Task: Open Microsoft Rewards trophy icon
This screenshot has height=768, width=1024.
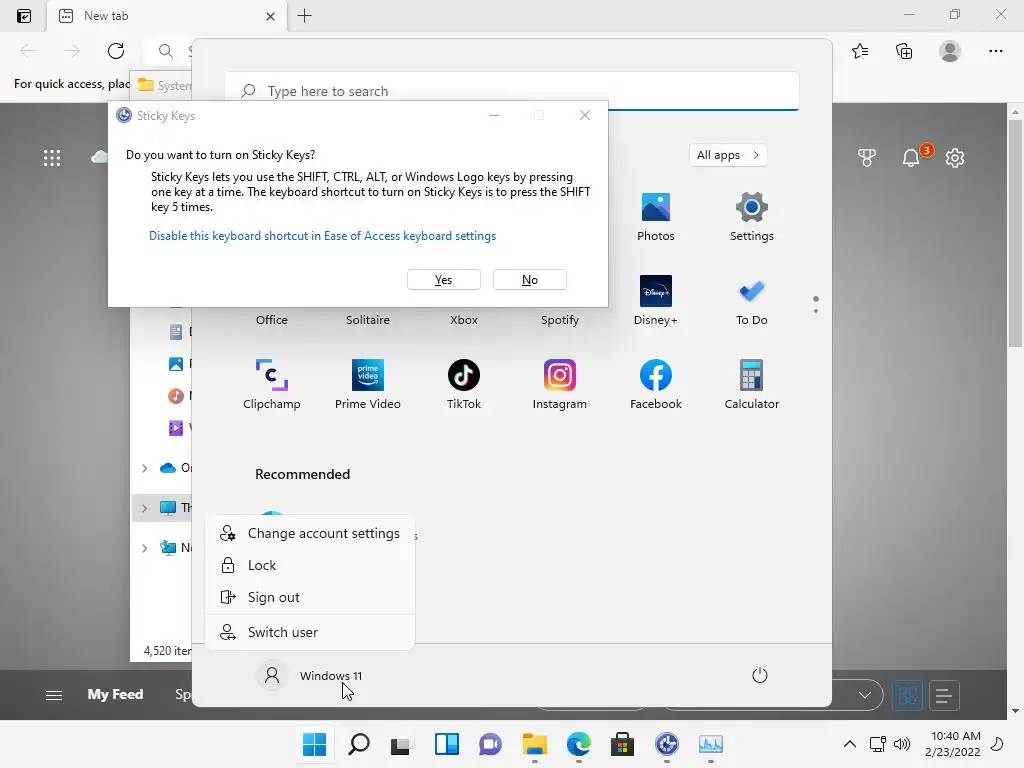Action: coord(867,157)
